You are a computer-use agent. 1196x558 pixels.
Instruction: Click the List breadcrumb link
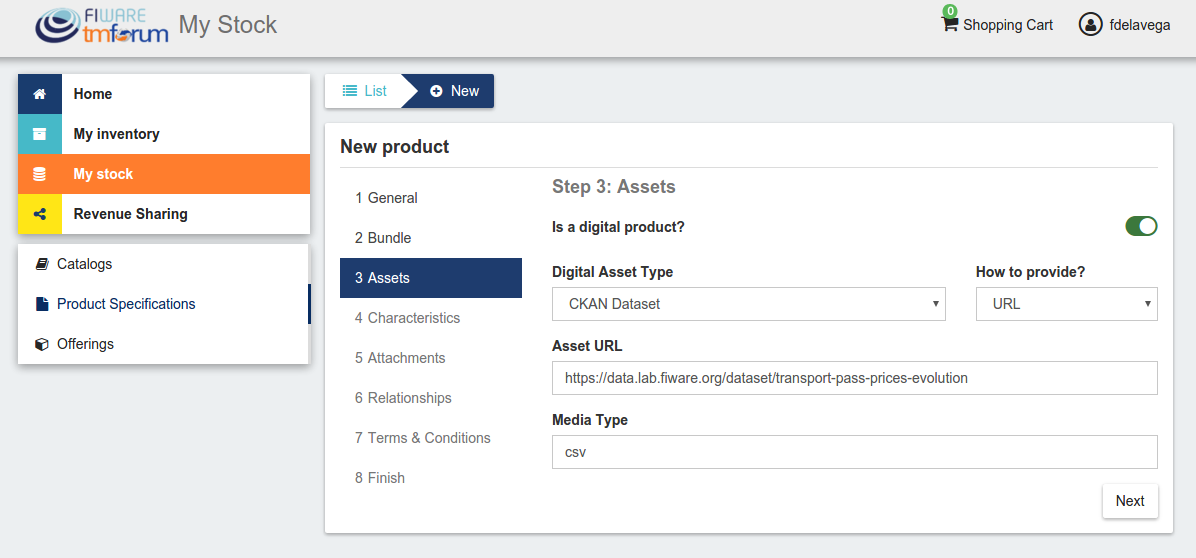point(365,91)
